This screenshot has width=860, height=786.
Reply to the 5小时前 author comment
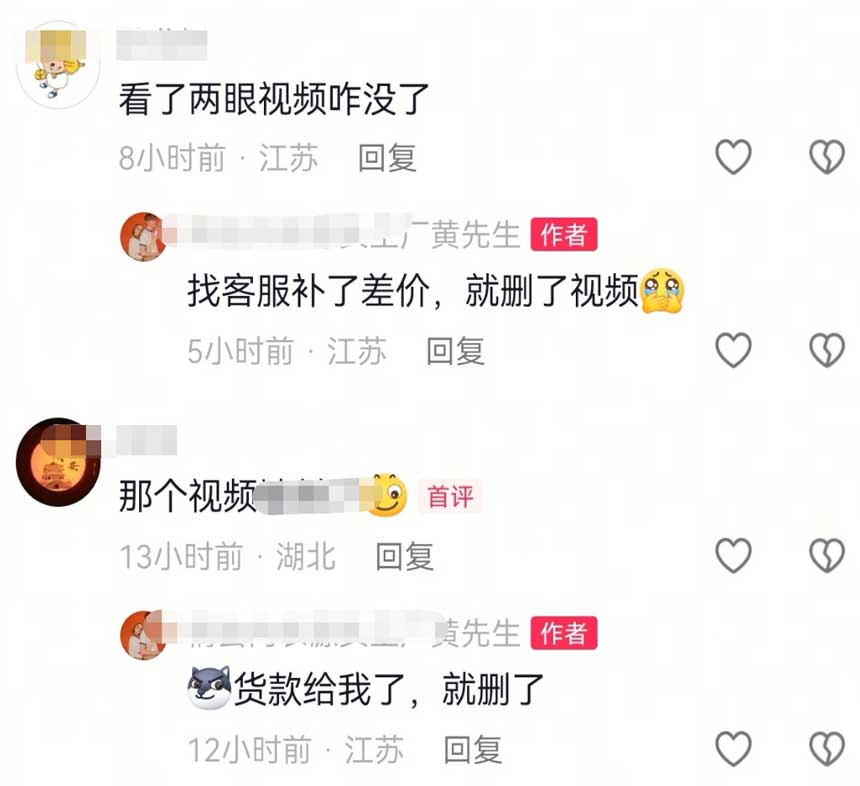click(x=455, y=351)
